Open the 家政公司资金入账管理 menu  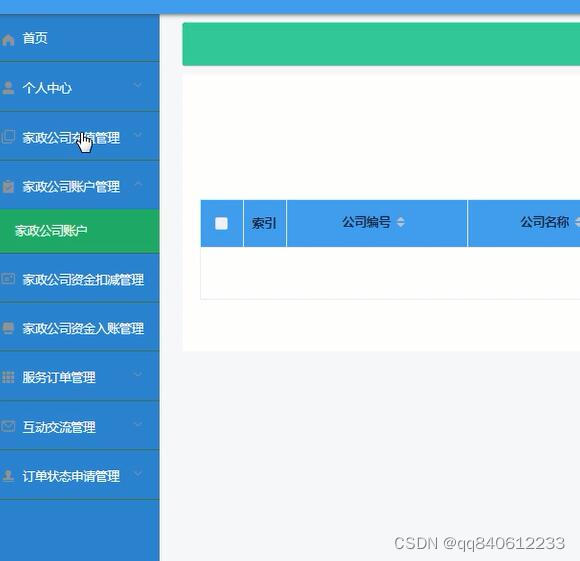pyautogui.click(x=80, y=327)
